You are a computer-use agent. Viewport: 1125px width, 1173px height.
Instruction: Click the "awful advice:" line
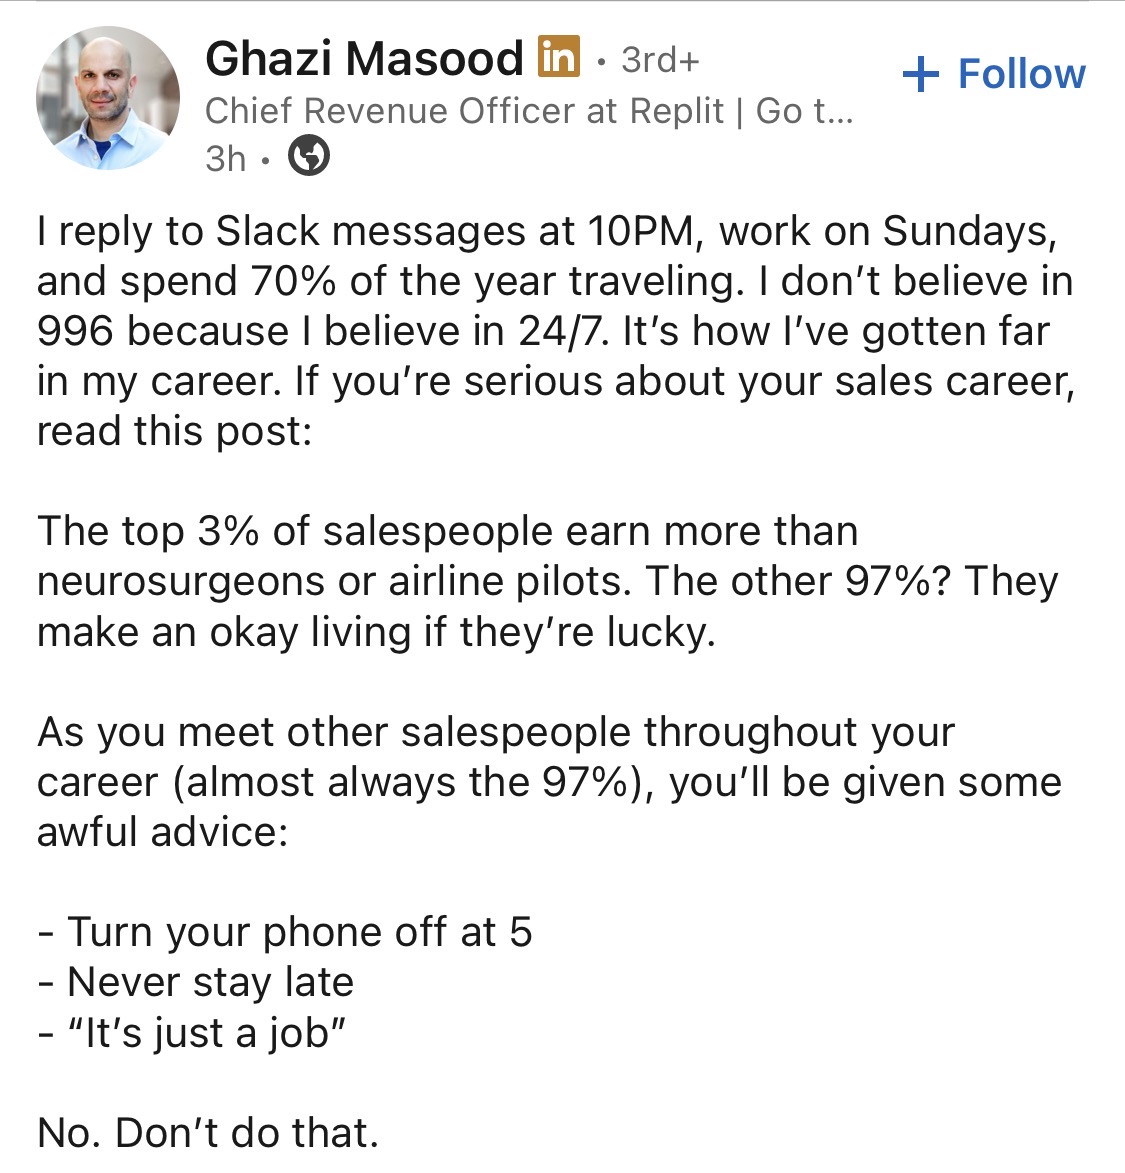(x=163, y=832)
